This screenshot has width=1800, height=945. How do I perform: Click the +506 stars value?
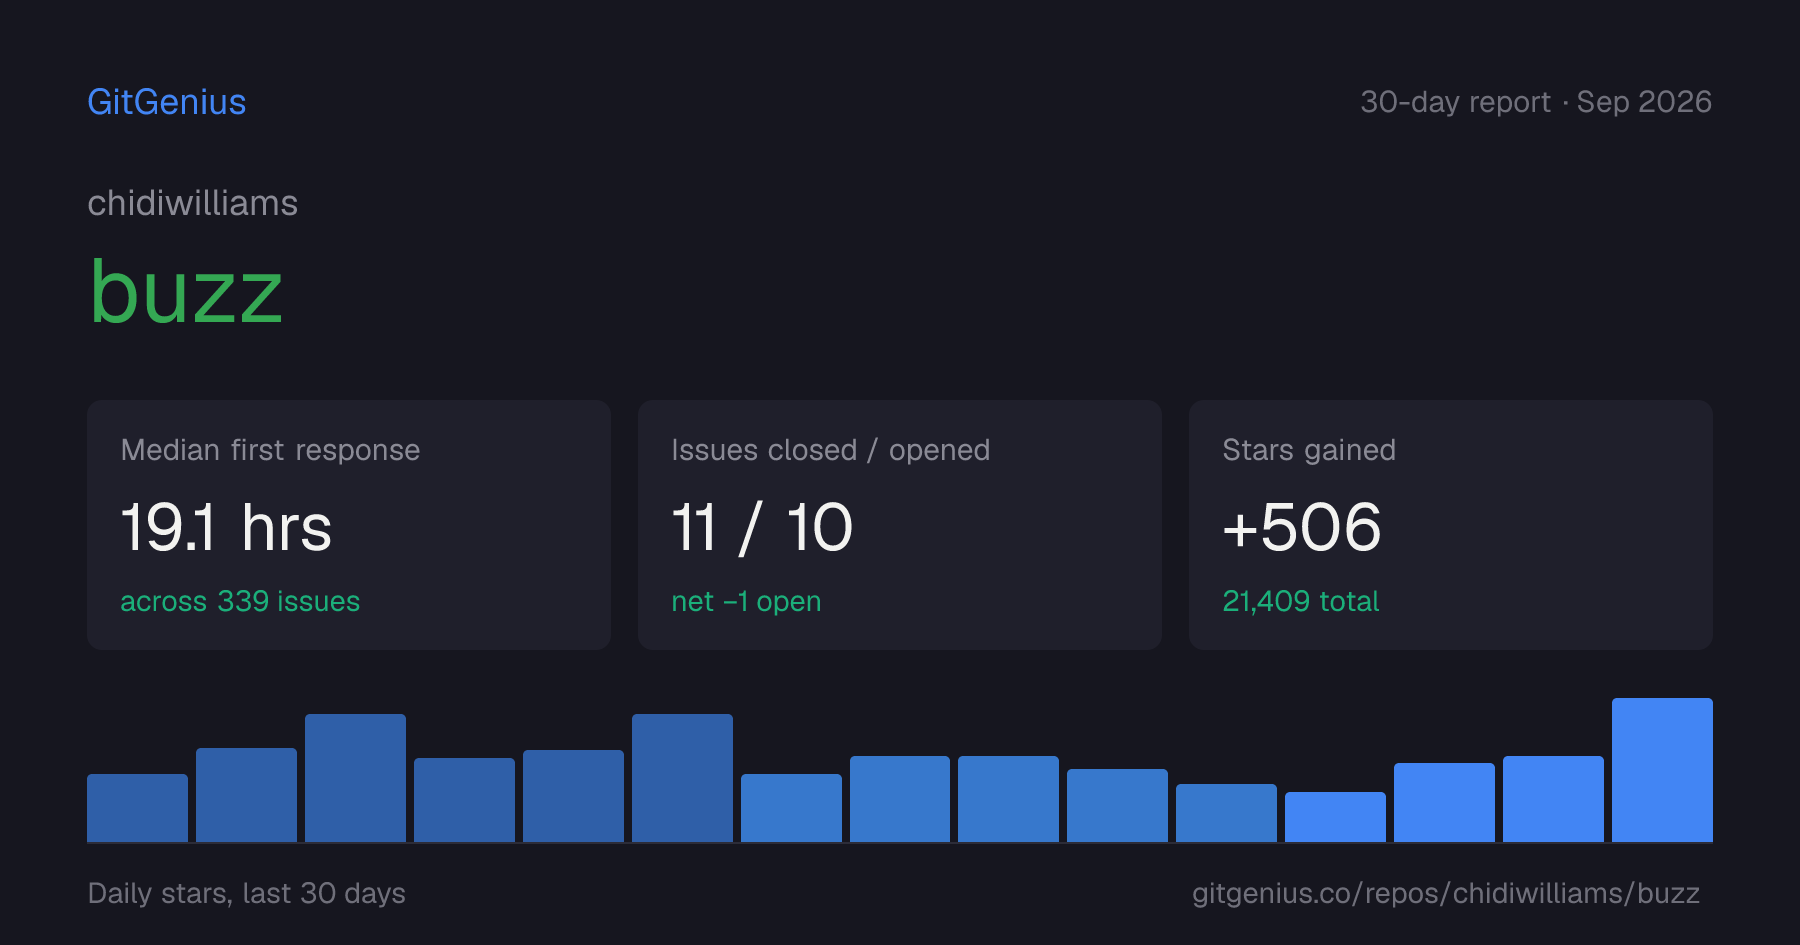[x=1302, y=527]
